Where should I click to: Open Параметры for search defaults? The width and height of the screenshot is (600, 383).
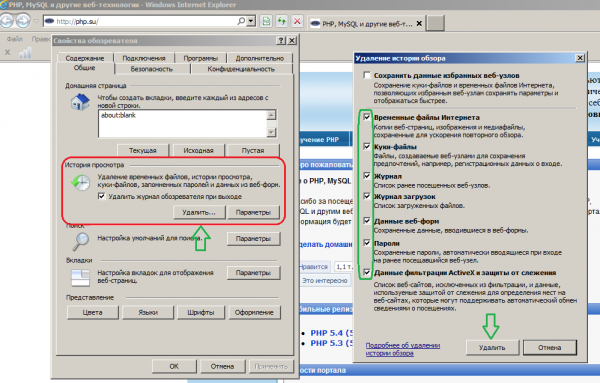click(x=253, y=238)
